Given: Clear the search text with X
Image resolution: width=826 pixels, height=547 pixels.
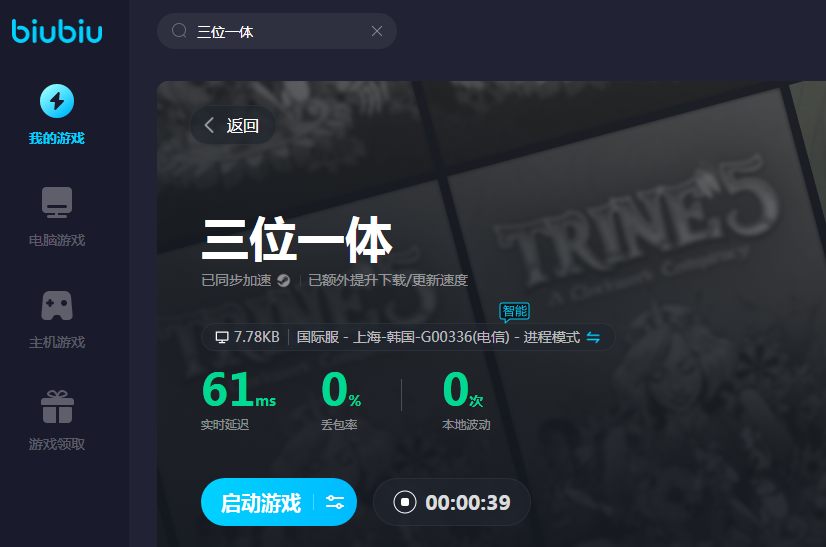Looking at the screenshot, I should (x=377, y=31).
